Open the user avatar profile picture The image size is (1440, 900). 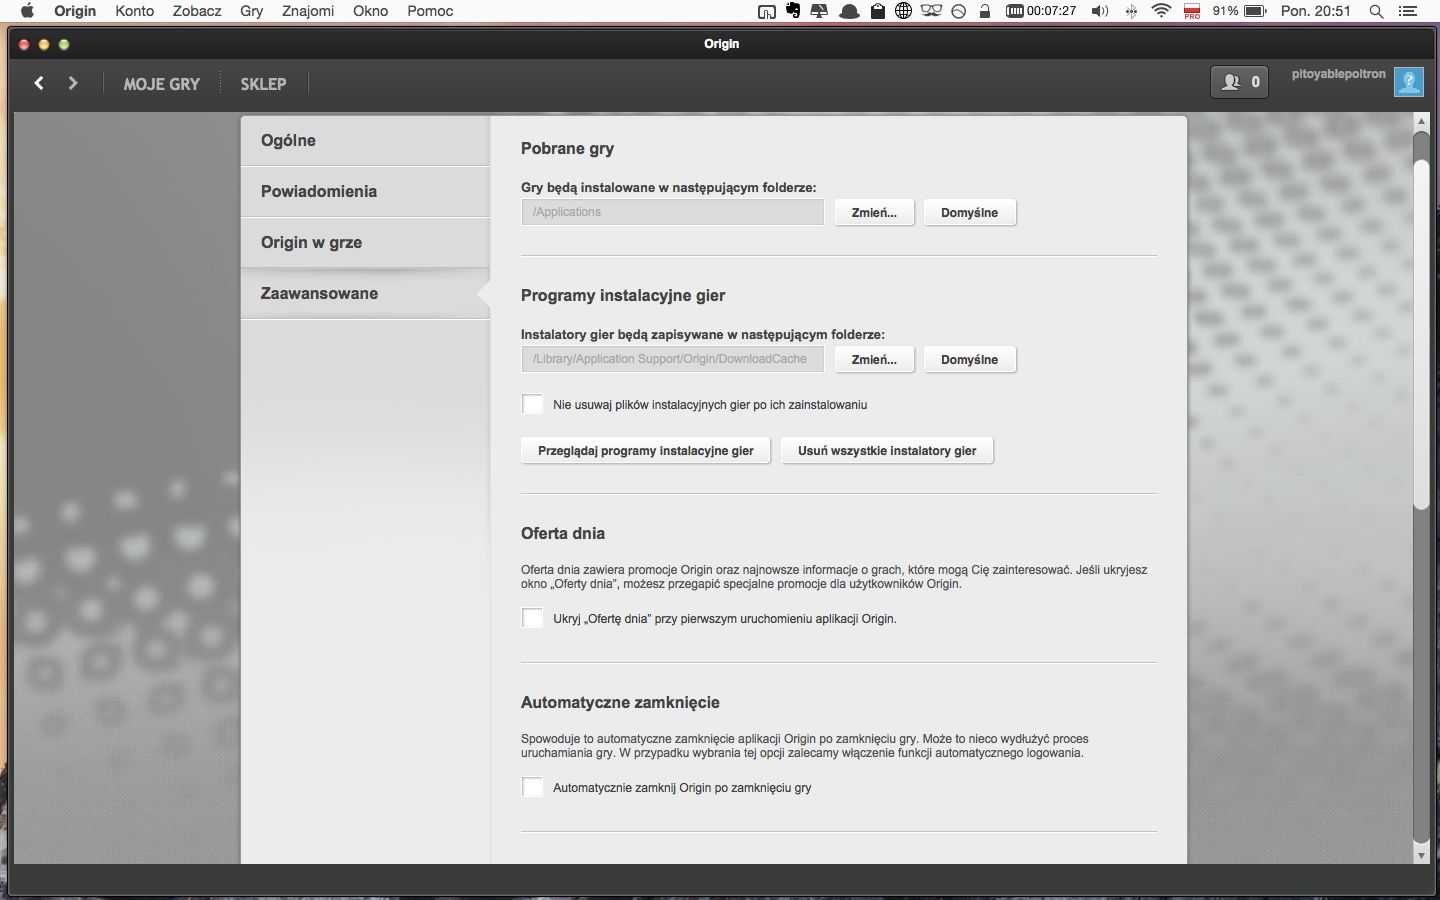point(1408,82)
